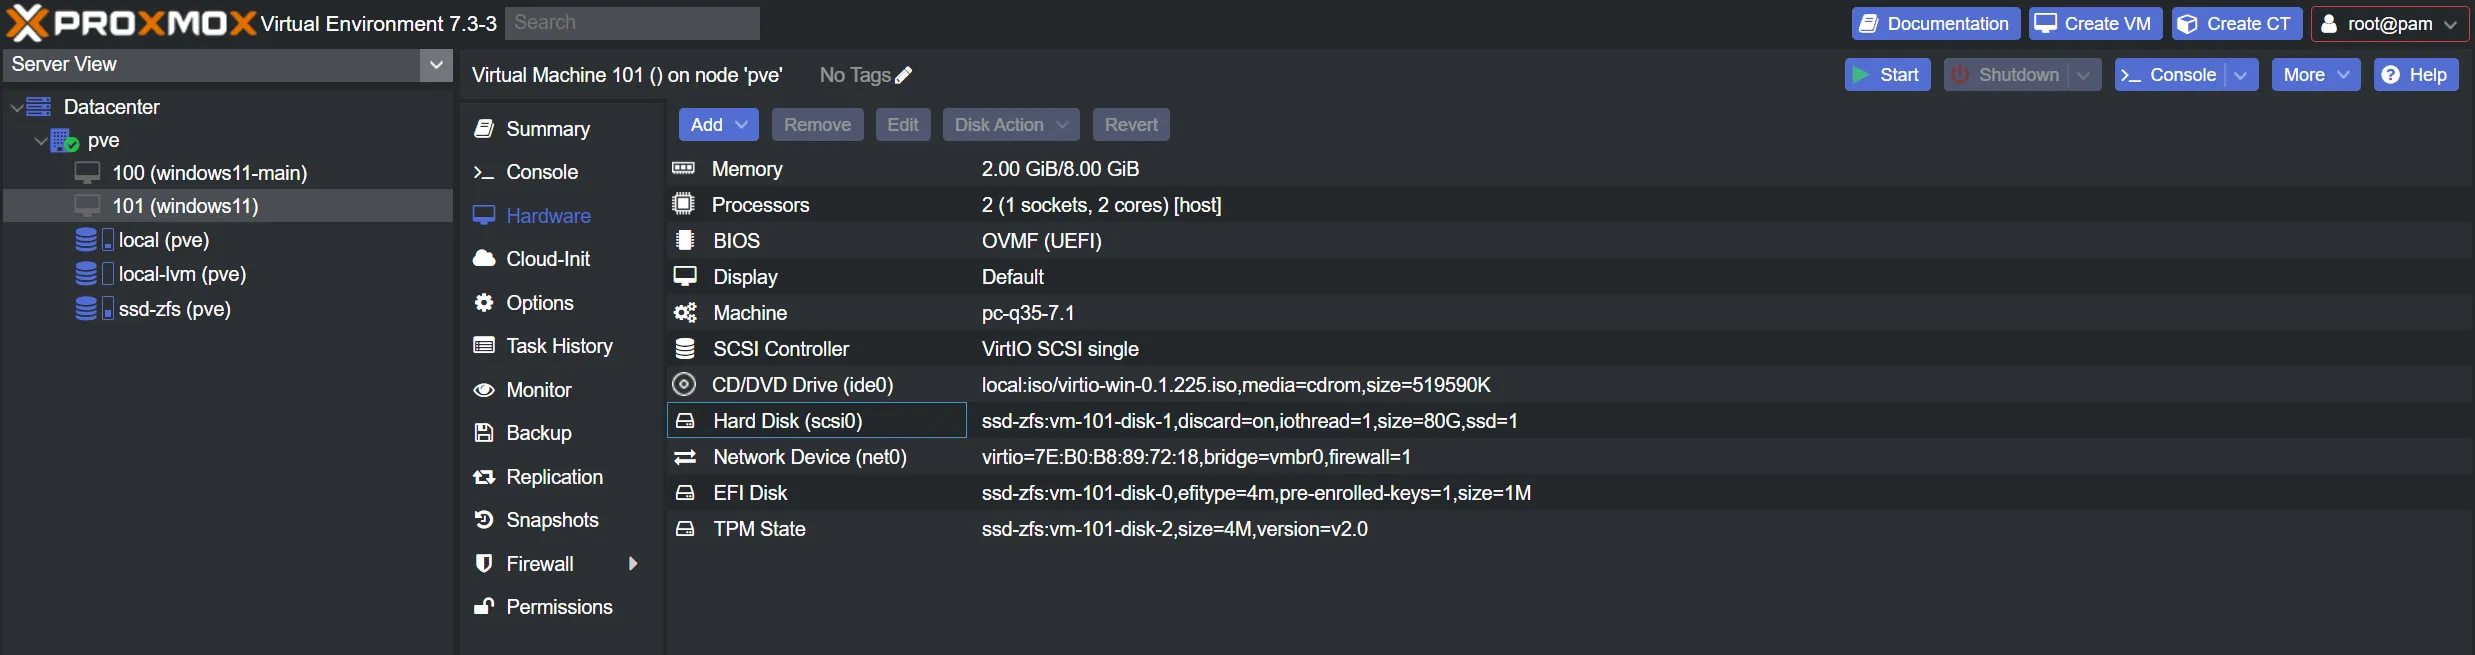2475x655 pixels.
Task: Select 100 (windows11-main) in tree
Action: click(228, 173)
